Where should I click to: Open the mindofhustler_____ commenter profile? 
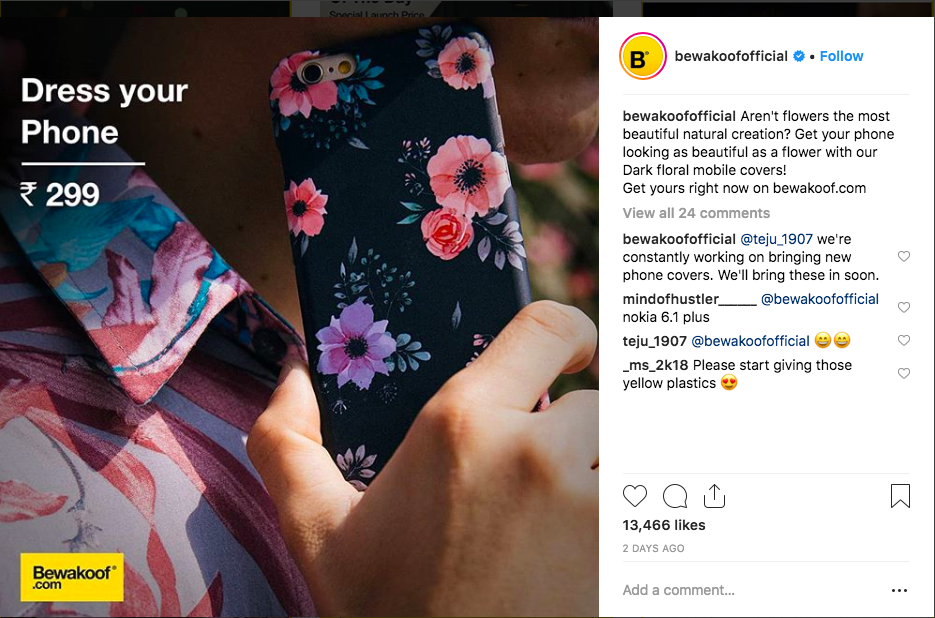tap(689, 299)
